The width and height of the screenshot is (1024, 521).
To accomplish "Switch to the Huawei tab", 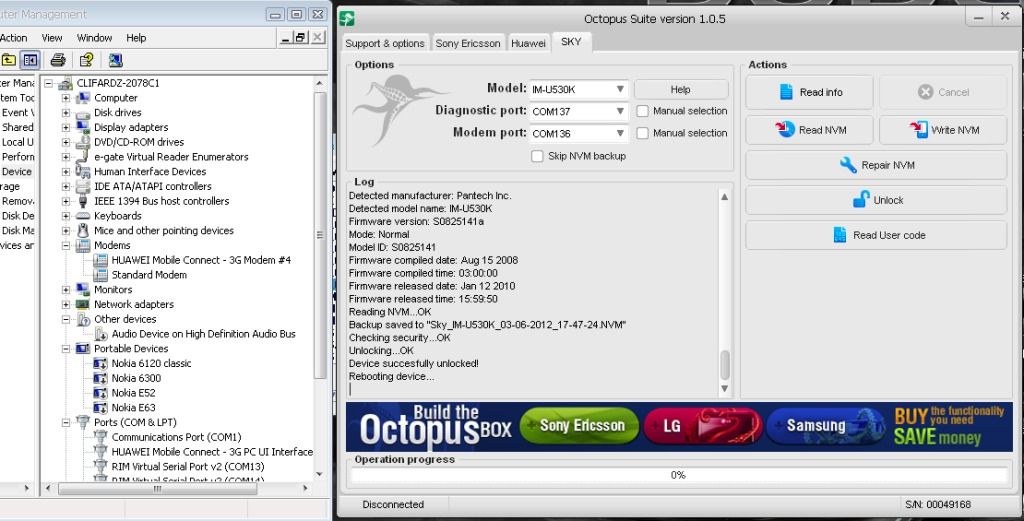I will [x=528, y=43].
